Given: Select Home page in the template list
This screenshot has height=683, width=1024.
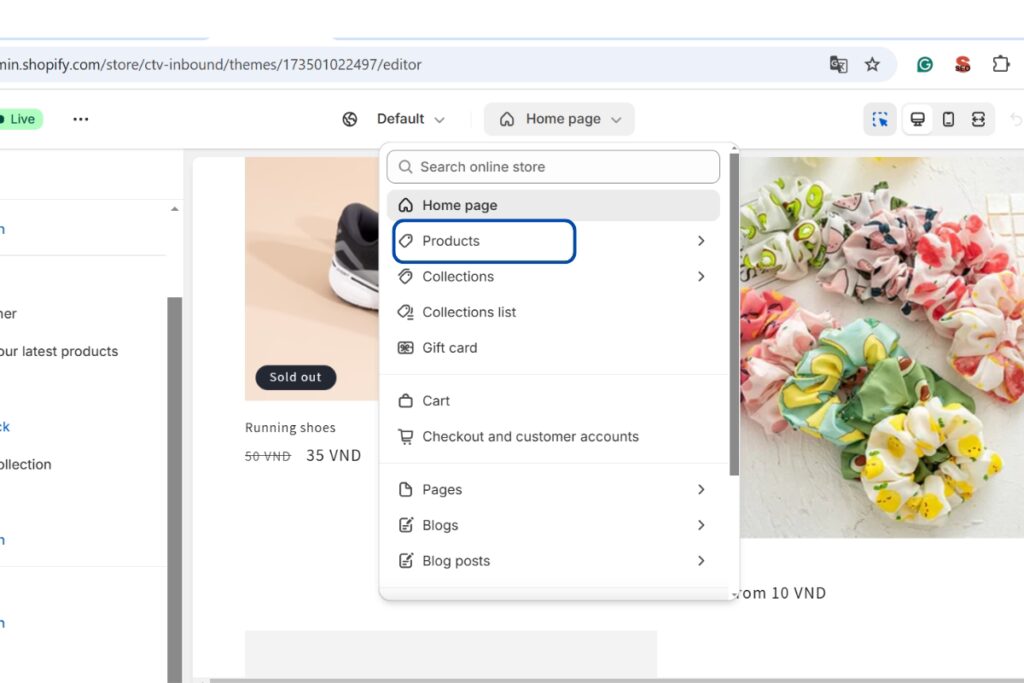Looking at the screenshot, I should coord(553,205).
